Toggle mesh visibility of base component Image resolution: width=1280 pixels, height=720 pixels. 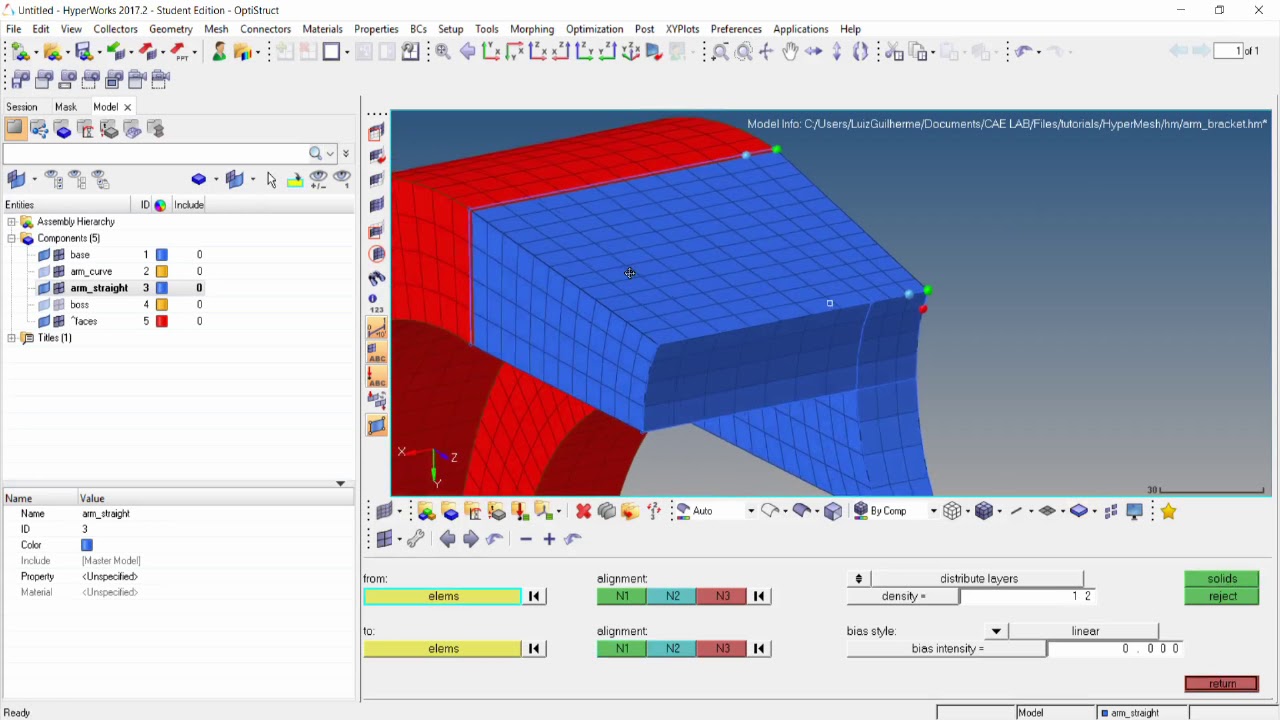pyautogui.click(x=59, y=255)
